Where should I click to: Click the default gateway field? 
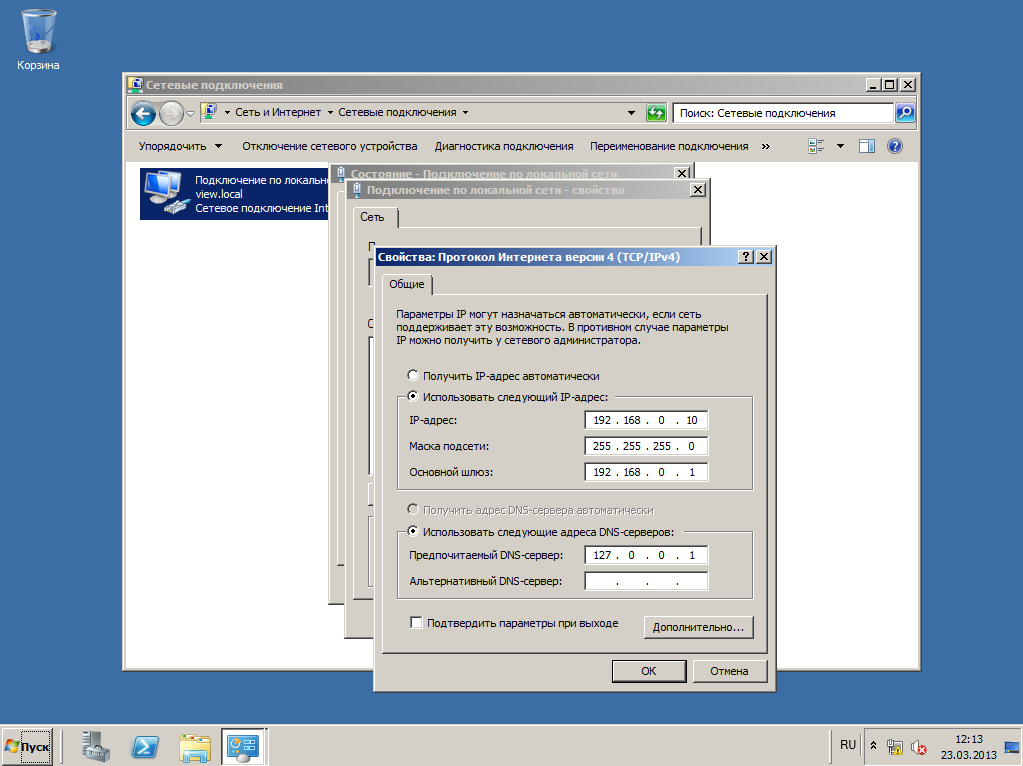[x=646, y=472]
